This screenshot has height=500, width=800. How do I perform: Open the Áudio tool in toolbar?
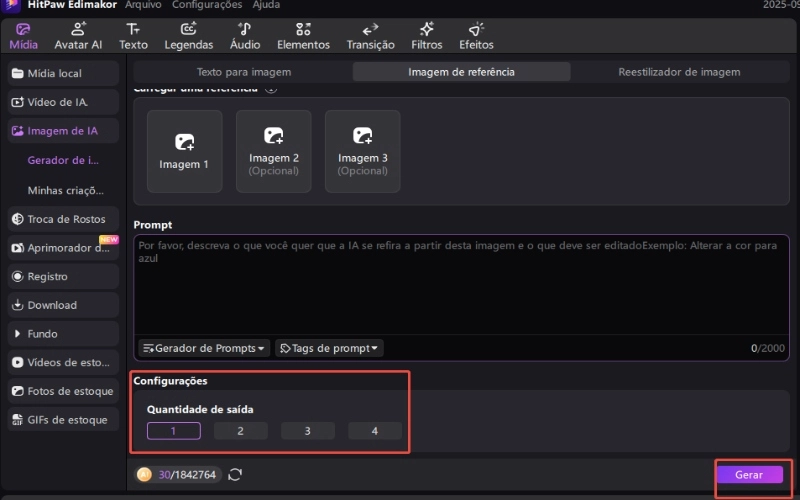point(245,36)
